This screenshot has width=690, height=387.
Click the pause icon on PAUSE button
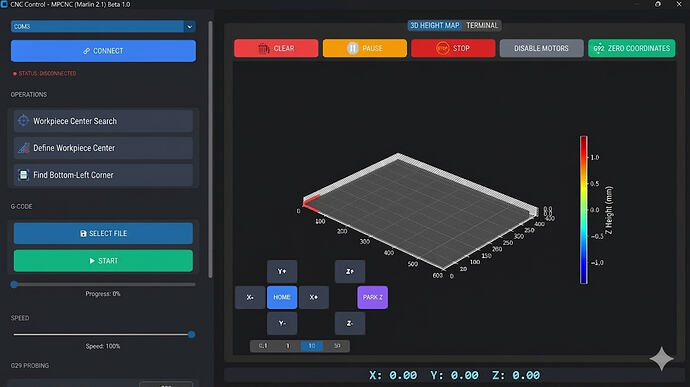coord(352,48)
